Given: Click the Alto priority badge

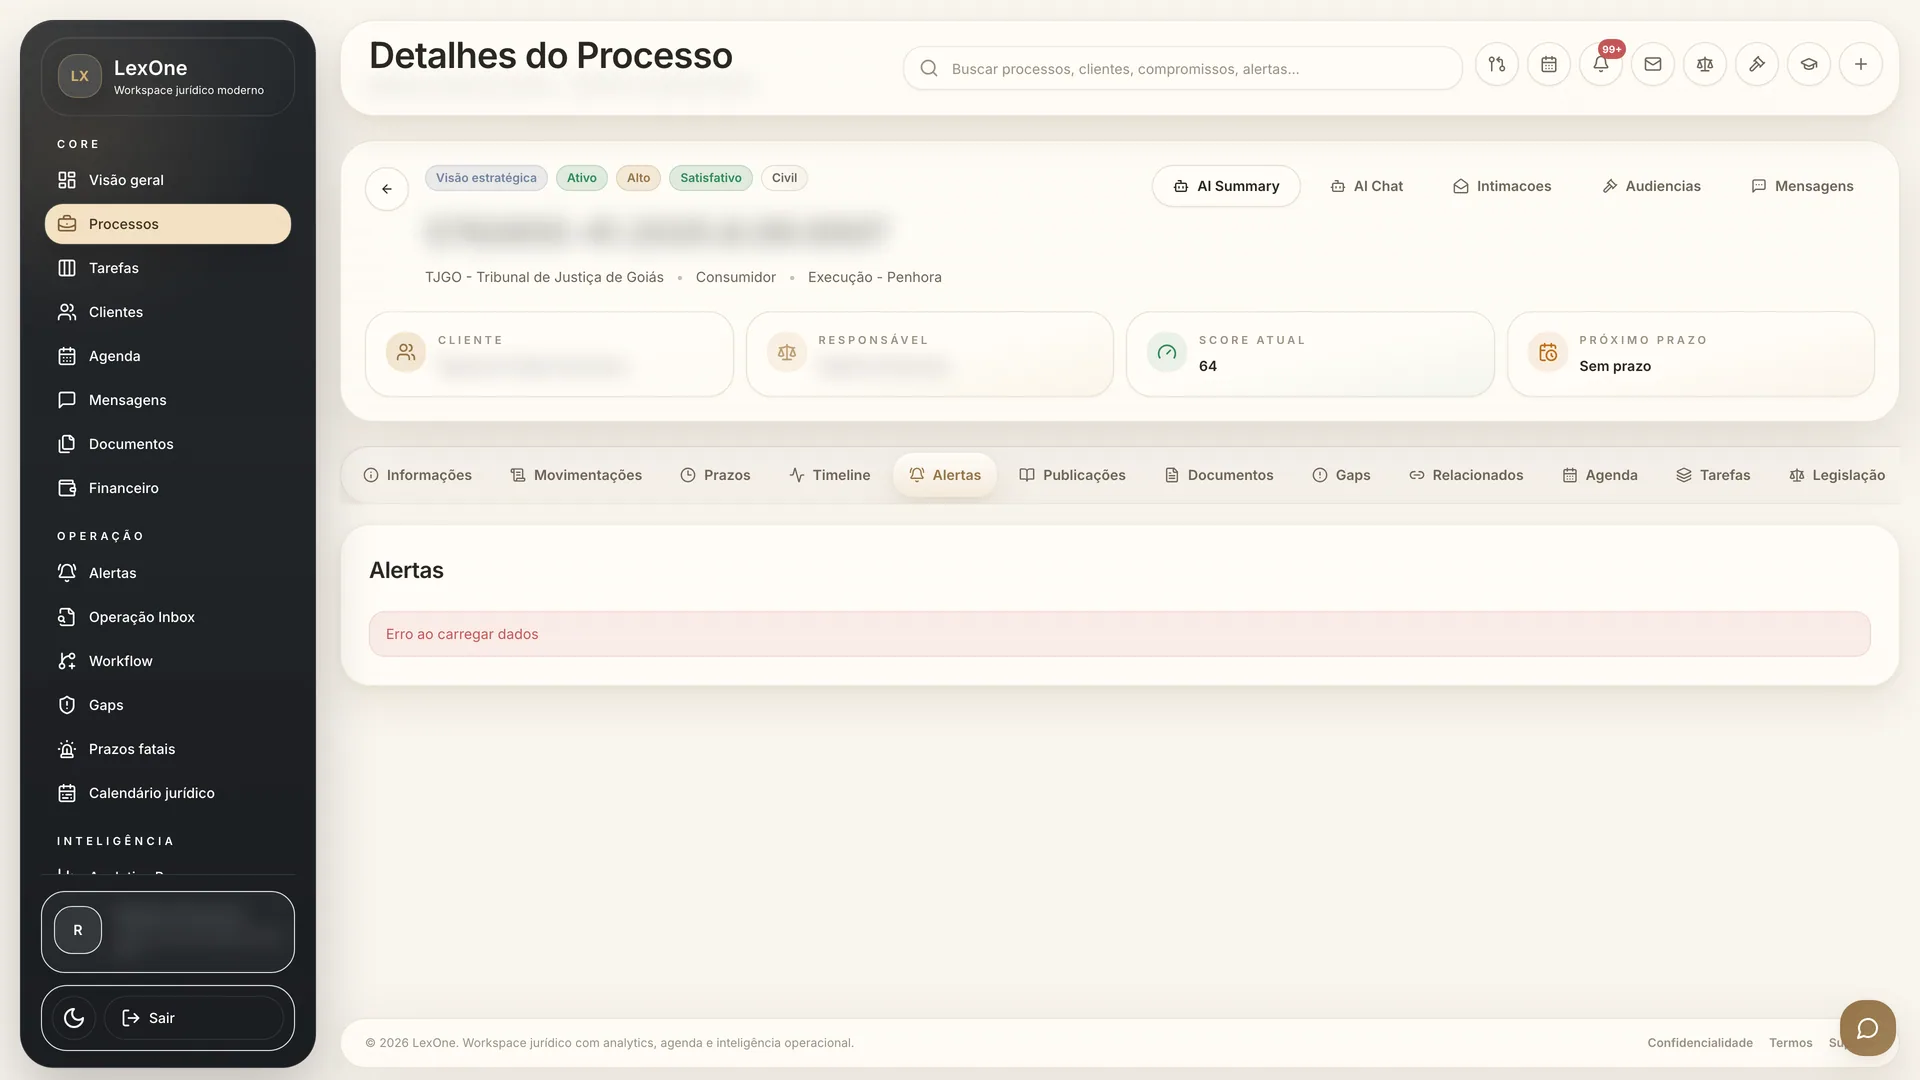Looking at the screenshot, I should click(638, 178).
